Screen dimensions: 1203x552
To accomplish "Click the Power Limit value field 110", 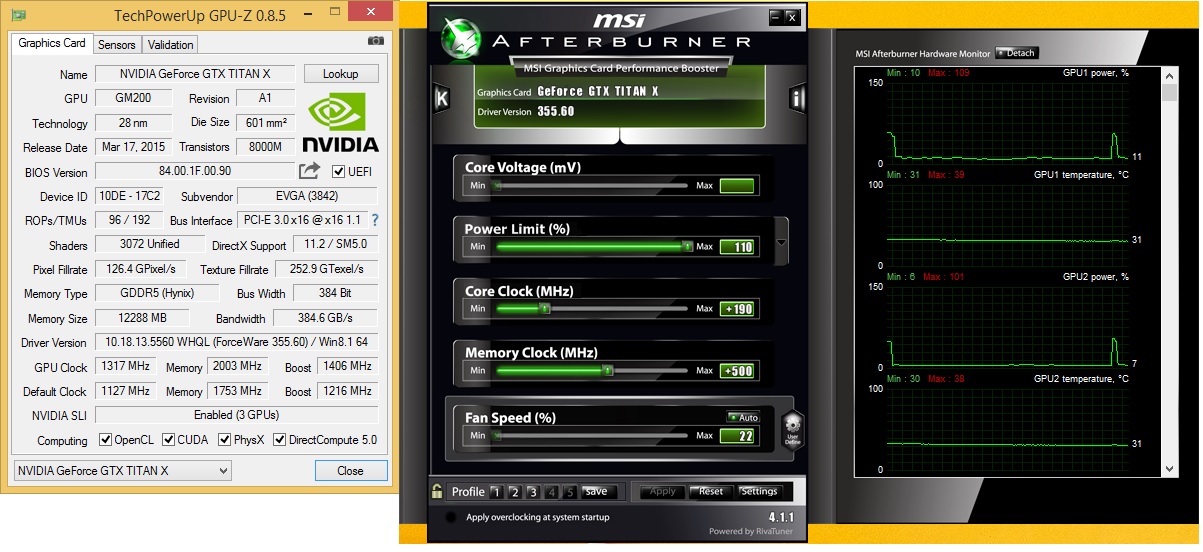I will (737, 247).
